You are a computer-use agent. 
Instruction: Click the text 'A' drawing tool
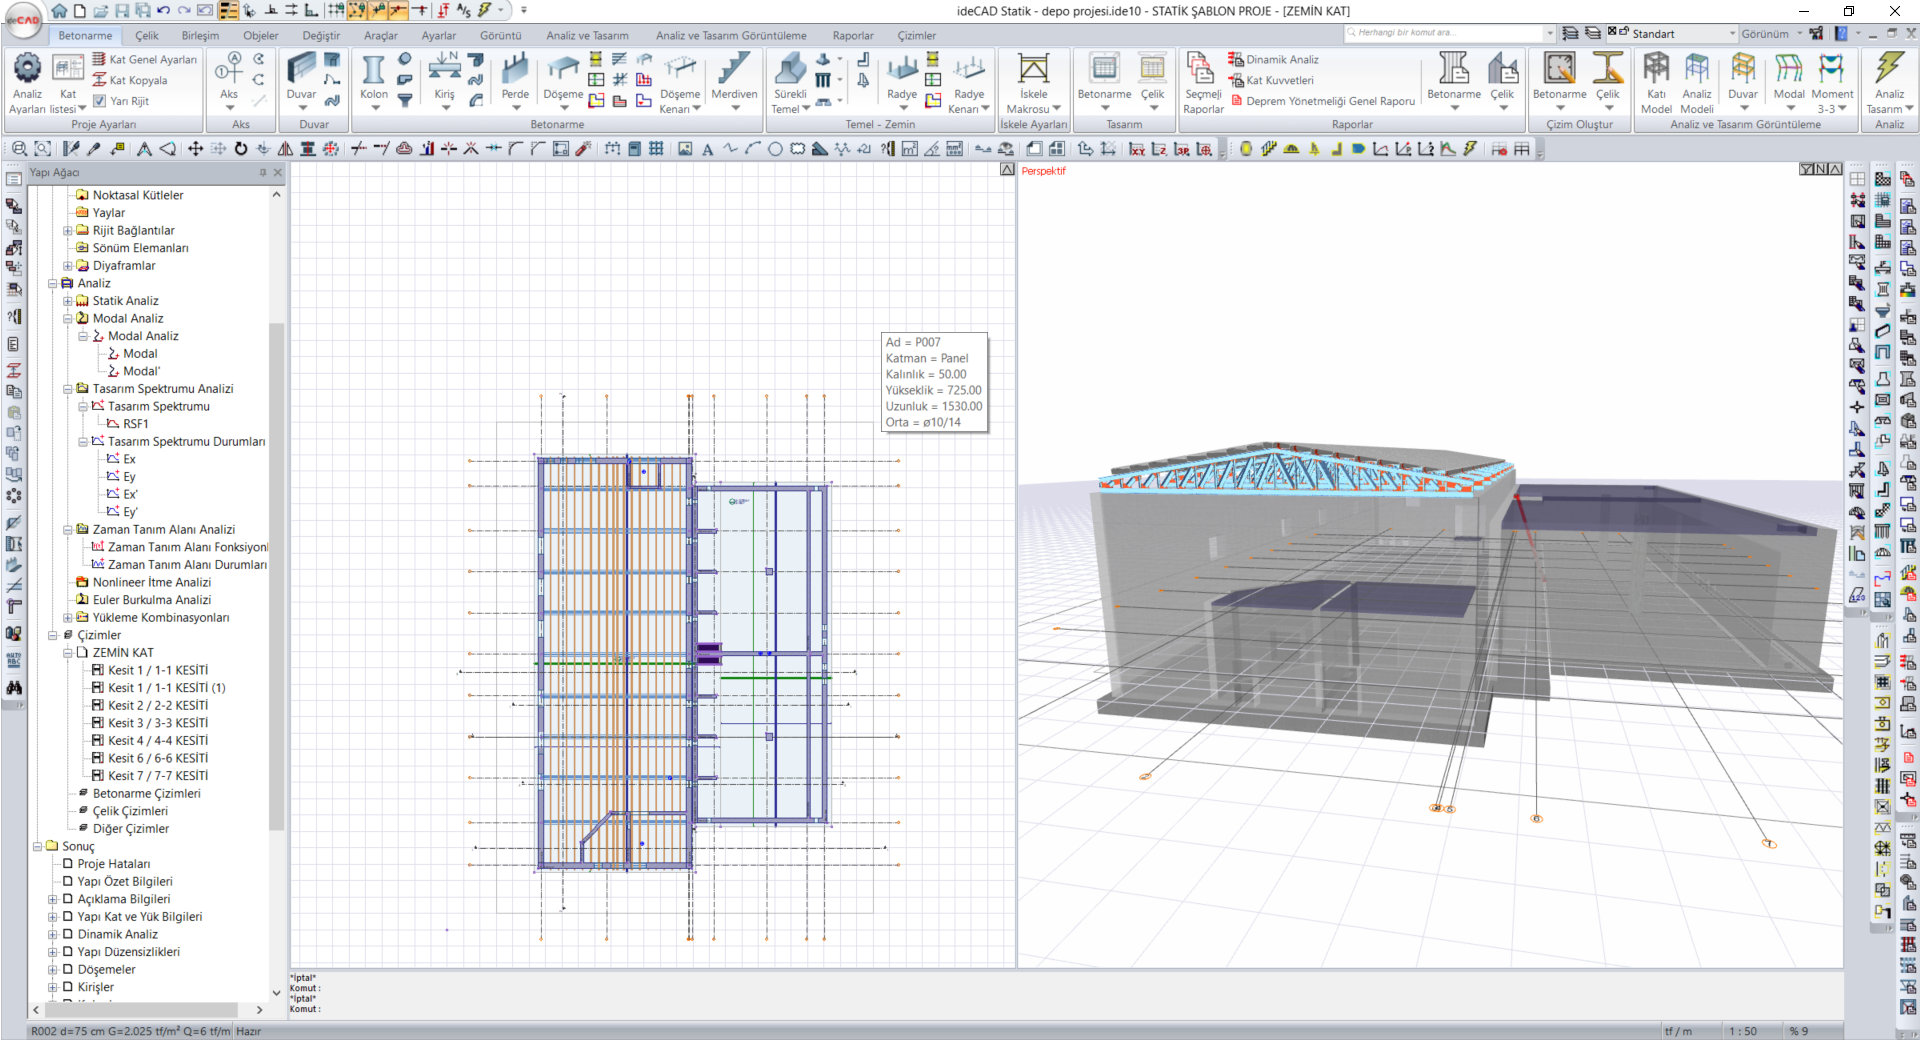(x=708, y=149)
